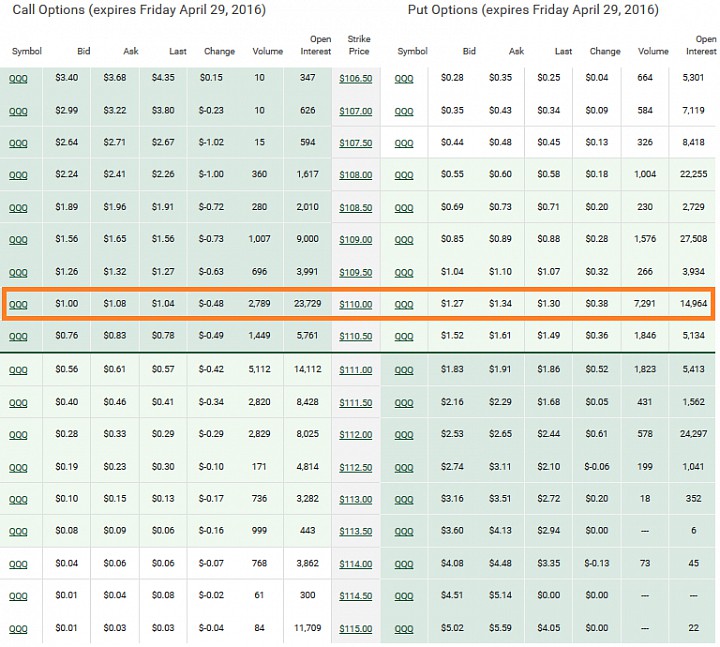Viewport: 720px width, 647px height.
Task: Click the call options Ask column header
Action: pyautogui.click(x=131, y=51)
